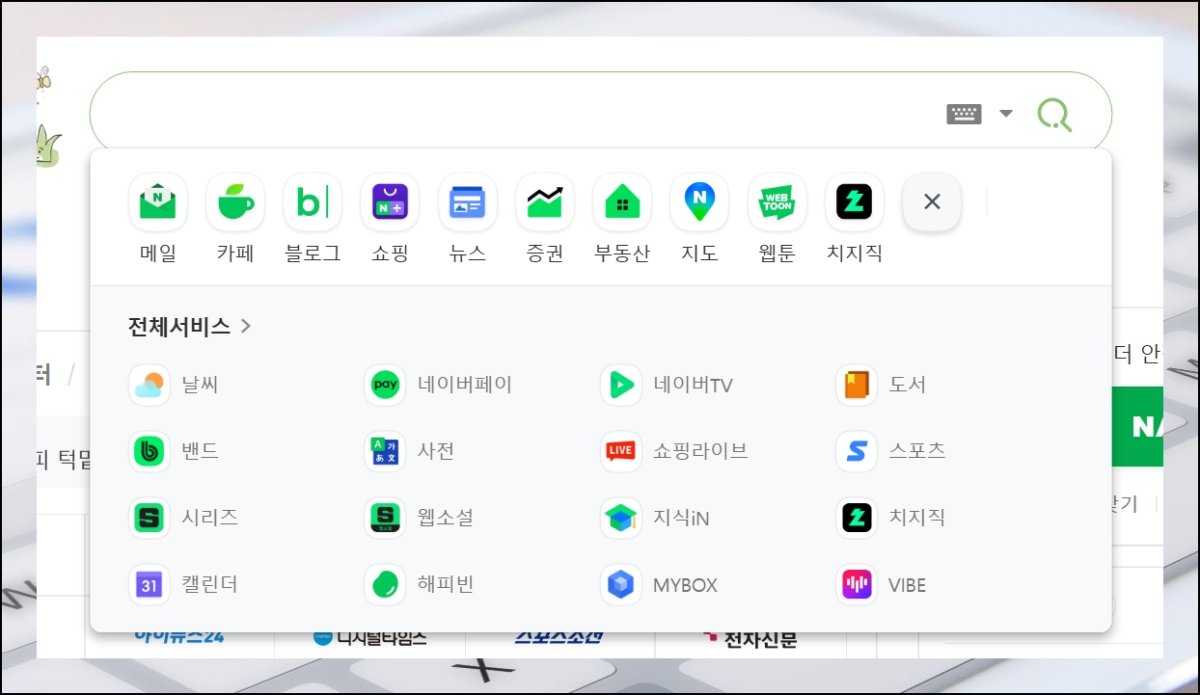The width and height of the screenshot is (1200, 695).
Task: Open the 뉴스 (News) shortcut icon
Action: pyautogui.click(x=467, y=203)
